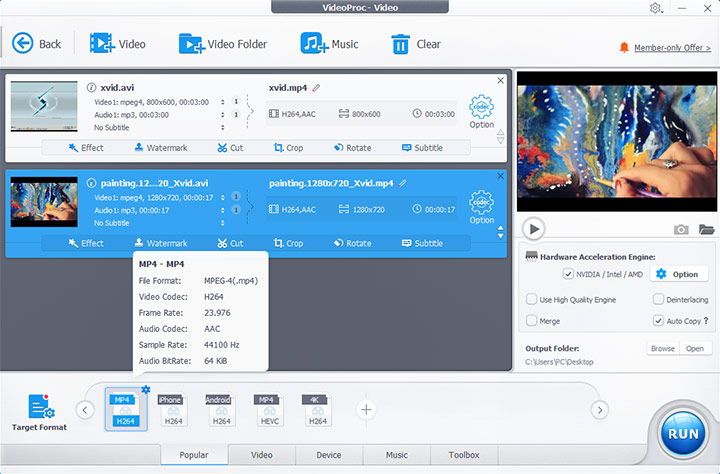This screenshot has height=474, width=720.
Task: Open Target Format settings icon
Action: pos(41,406)
